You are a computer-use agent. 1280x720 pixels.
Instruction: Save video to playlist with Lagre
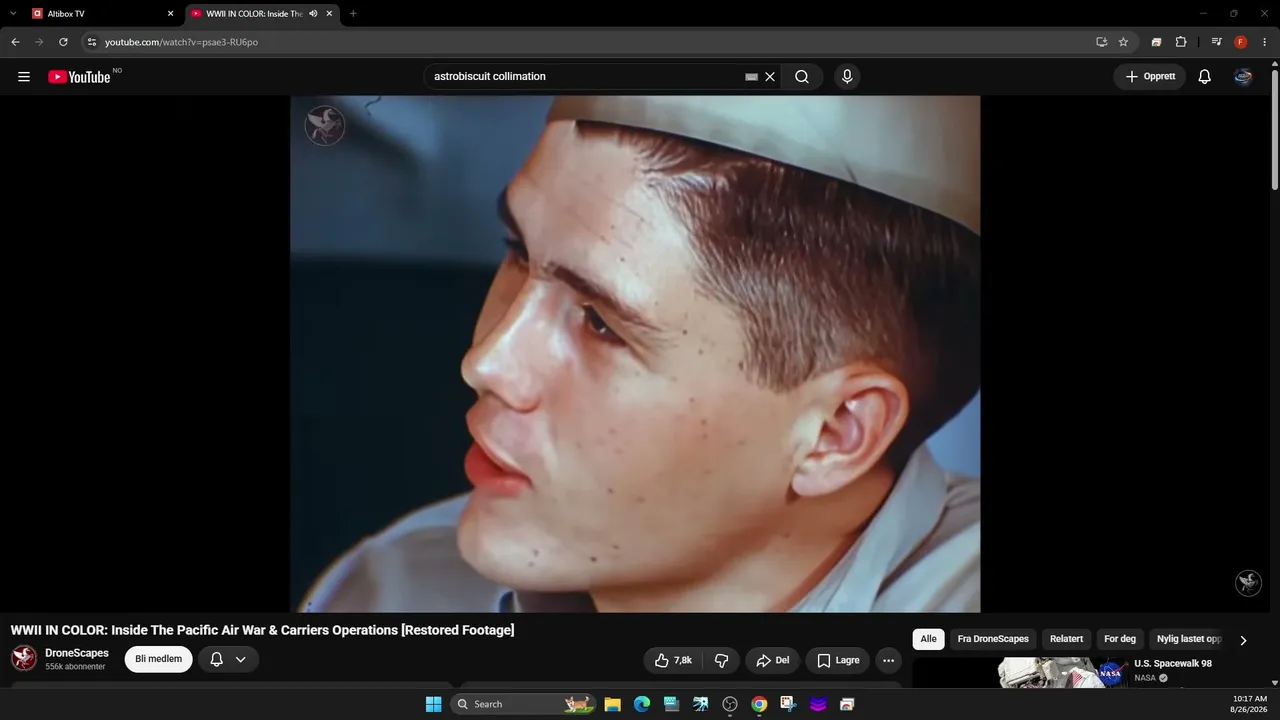coord(838,660)
